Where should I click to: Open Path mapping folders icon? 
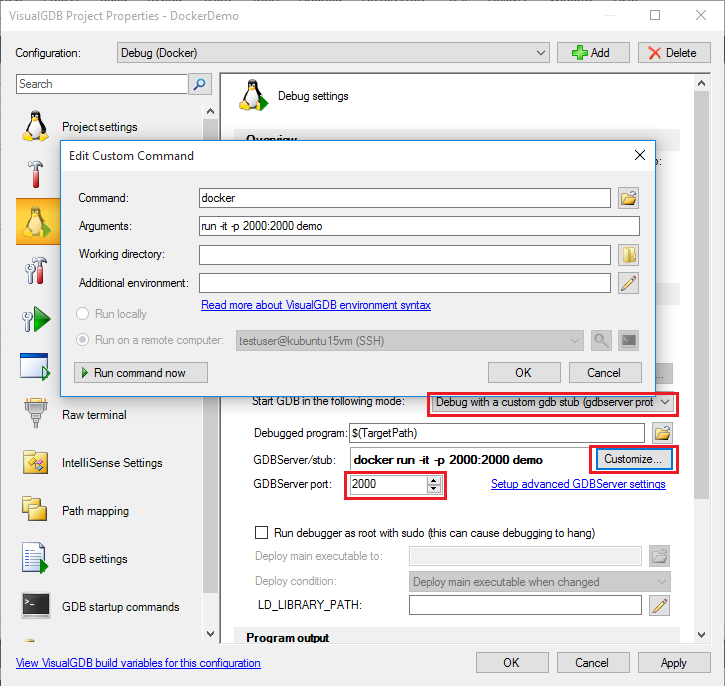coord(35,509)
